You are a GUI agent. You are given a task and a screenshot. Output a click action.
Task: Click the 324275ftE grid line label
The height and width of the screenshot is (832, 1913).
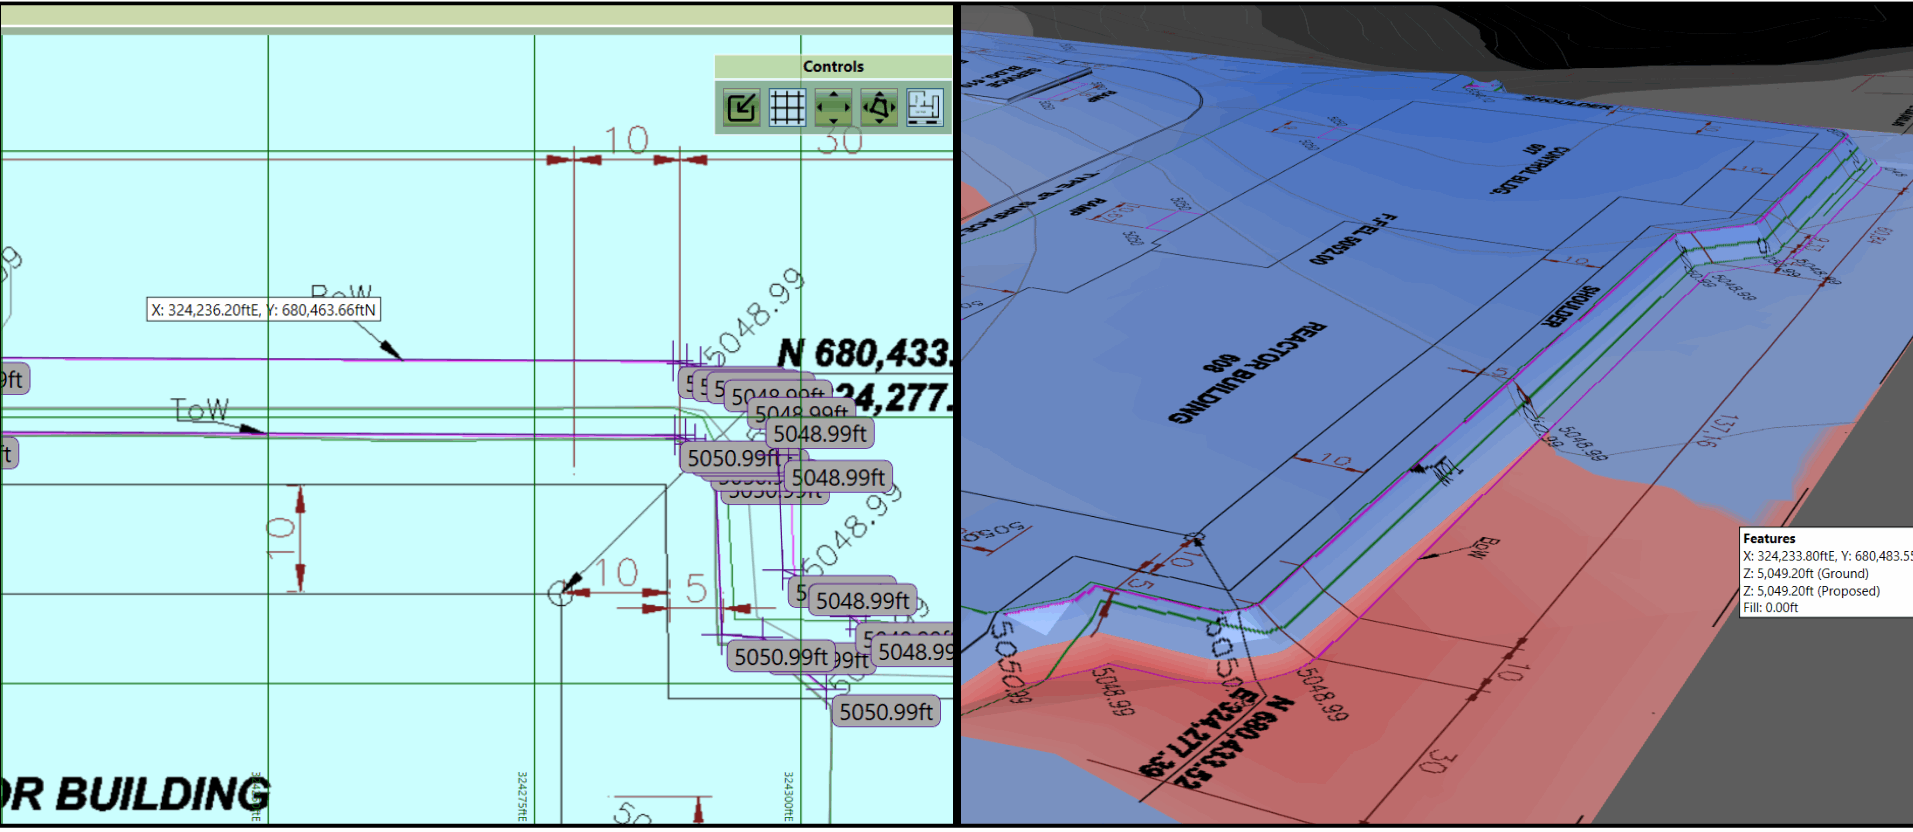tap(521, 796)
